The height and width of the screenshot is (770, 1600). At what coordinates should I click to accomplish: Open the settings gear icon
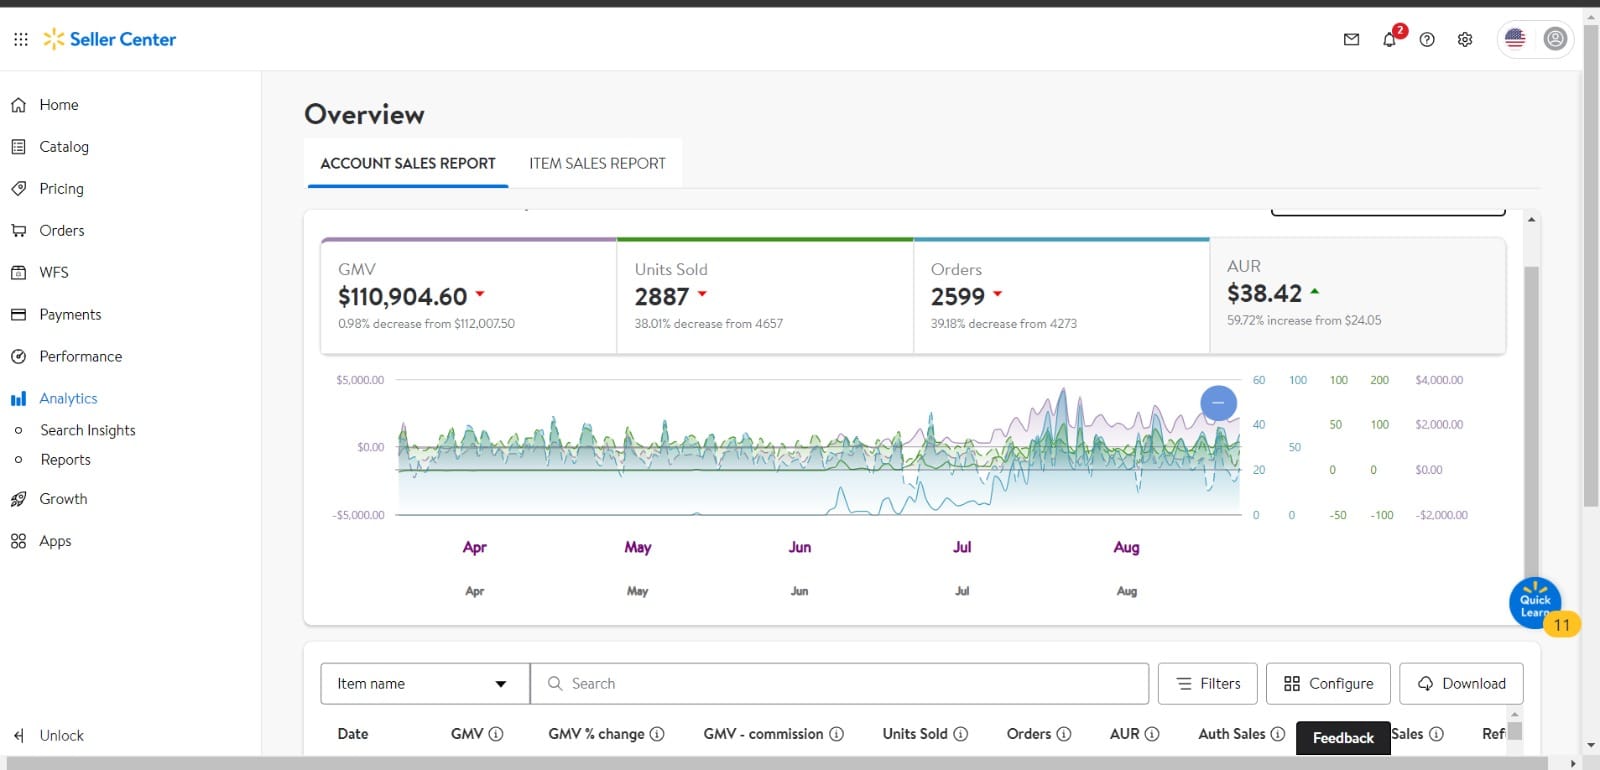coord(1465,40)
